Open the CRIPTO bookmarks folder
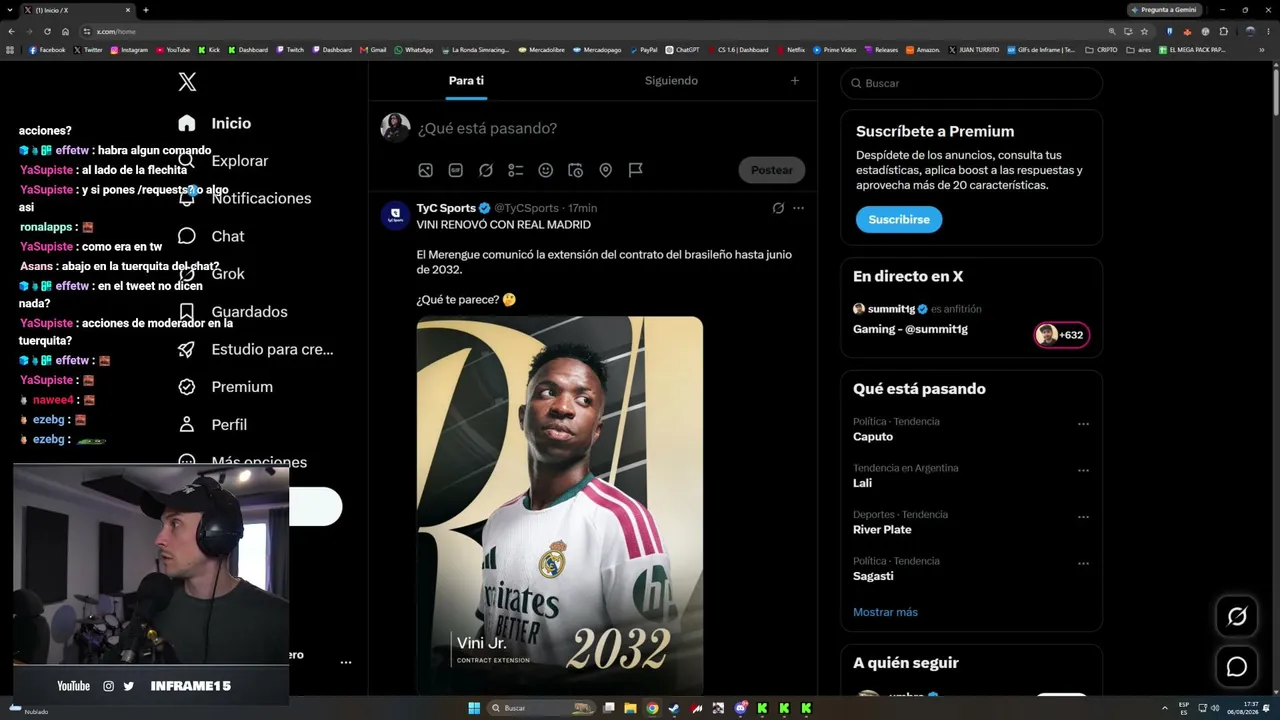This screenshot has width=1280, height=720. tap(1102, 50)
